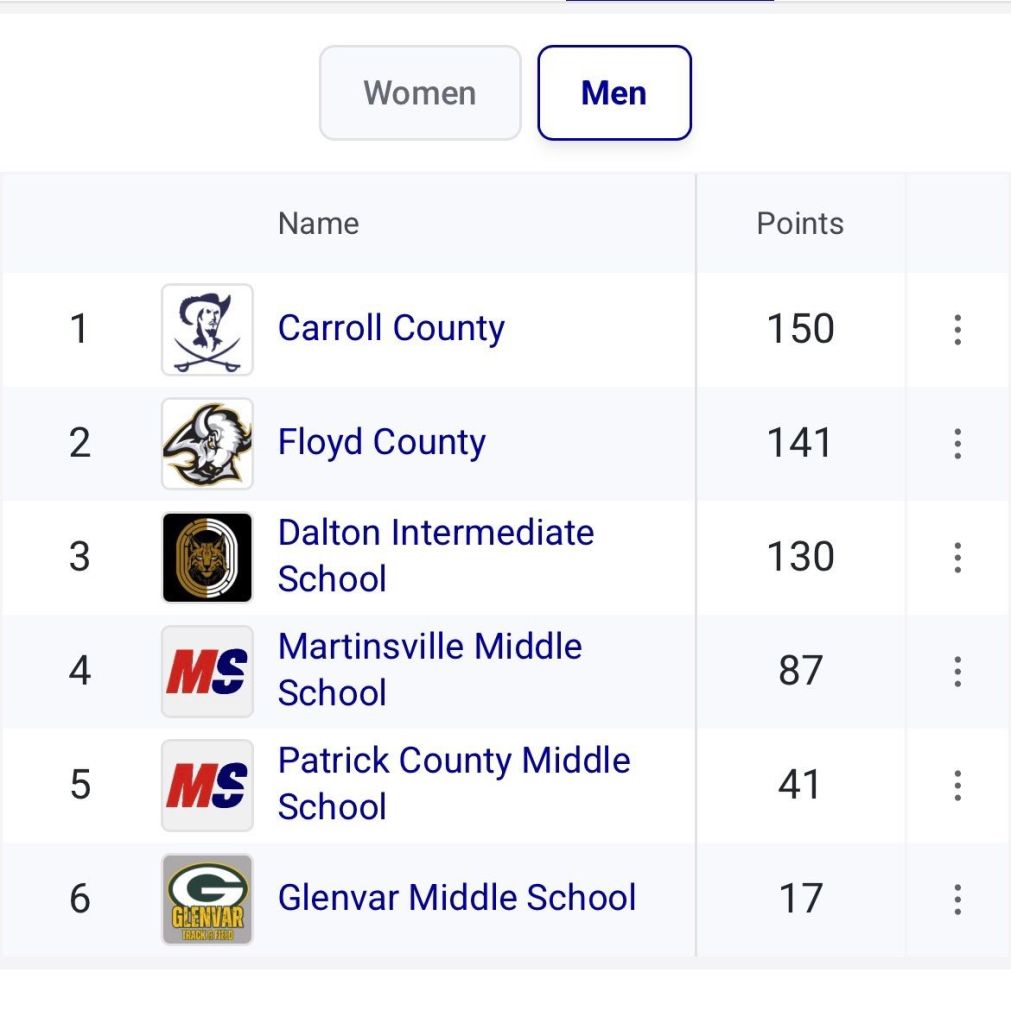Image resolution: width=1011 pixels, height=1023 pixels.
Task: Click Dalton Intermediate School bobcat logo
Action: (207, 557)
